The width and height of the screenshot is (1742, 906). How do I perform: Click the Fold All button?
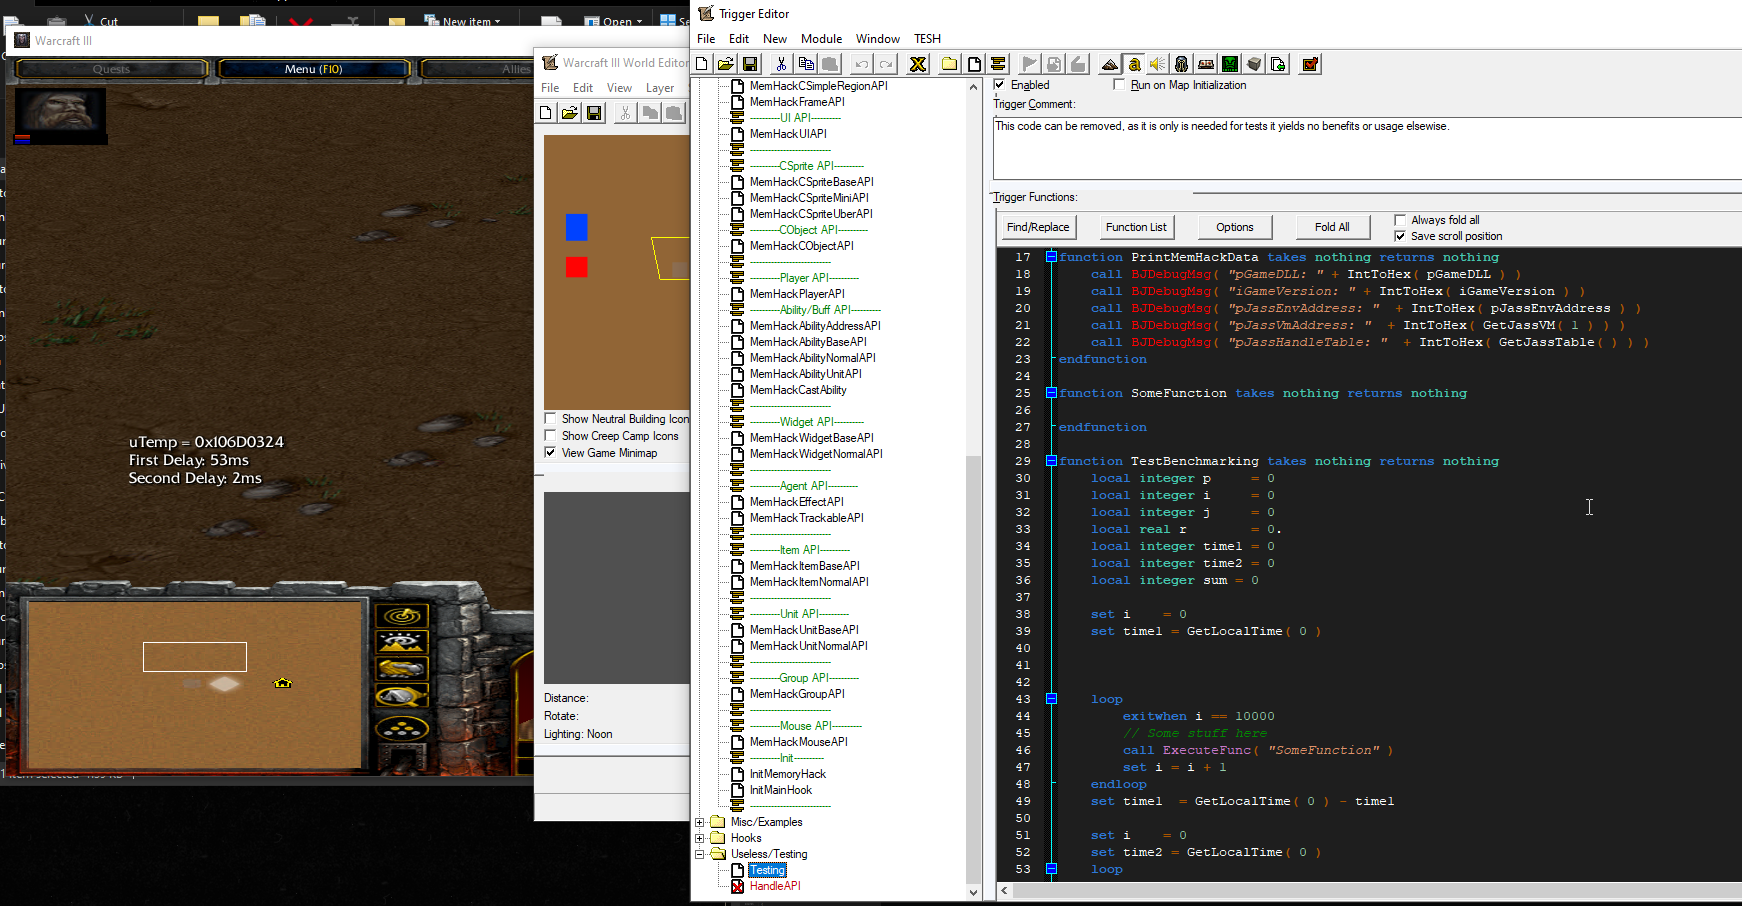coord(1332,227)
